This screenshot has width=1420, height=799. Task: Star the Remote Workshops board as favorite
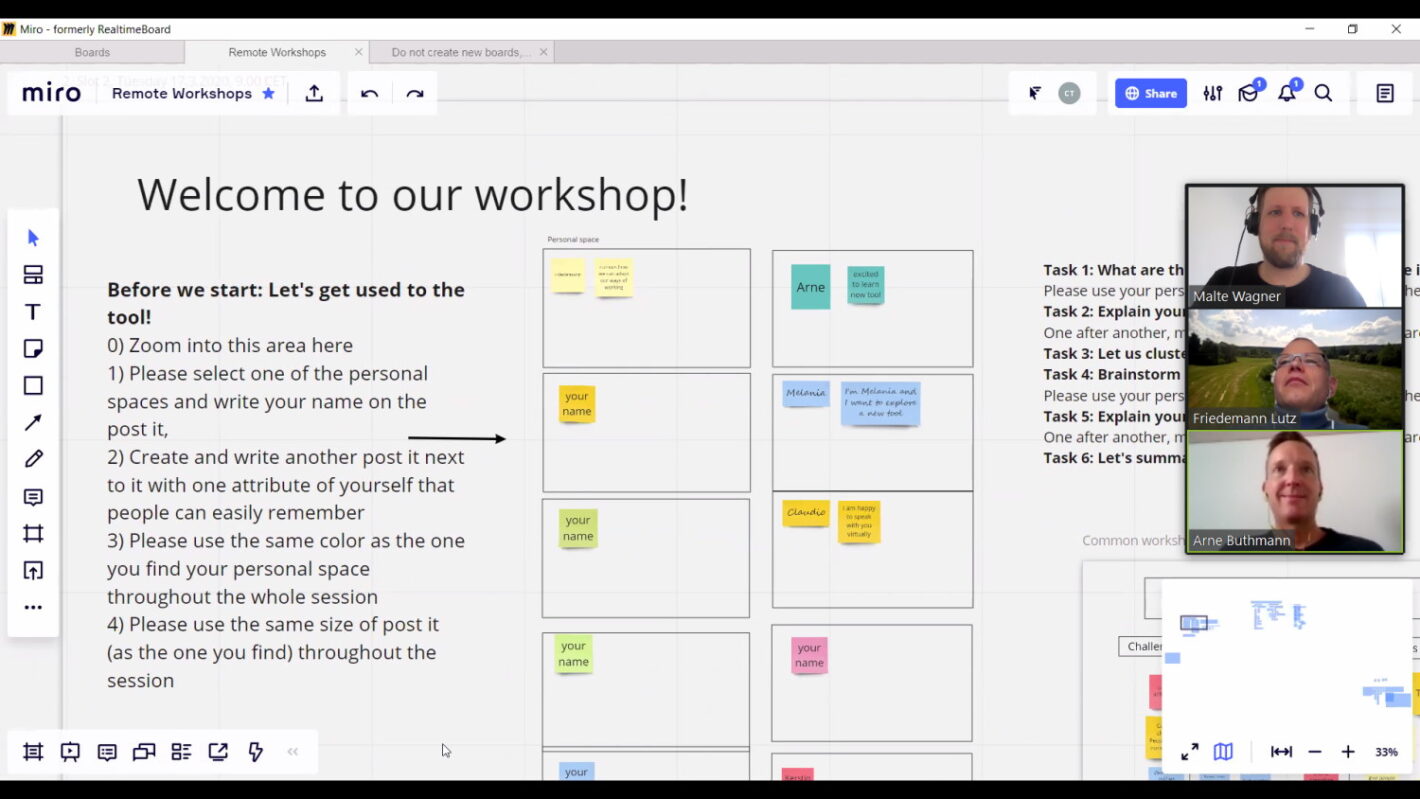click(268, 93)
